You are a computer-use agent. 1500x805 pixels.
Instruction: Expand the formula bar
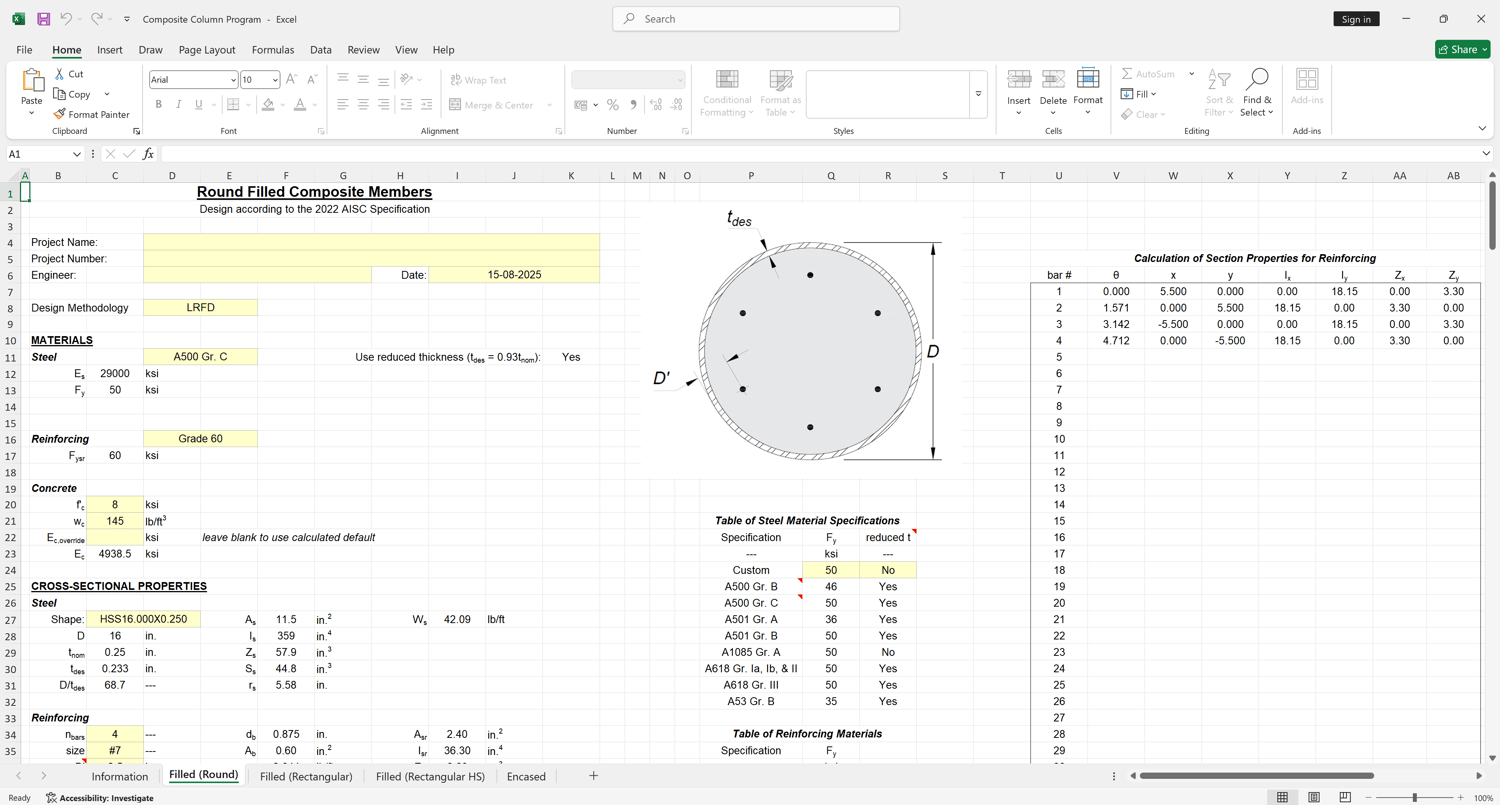click(x=1486, y=154)
